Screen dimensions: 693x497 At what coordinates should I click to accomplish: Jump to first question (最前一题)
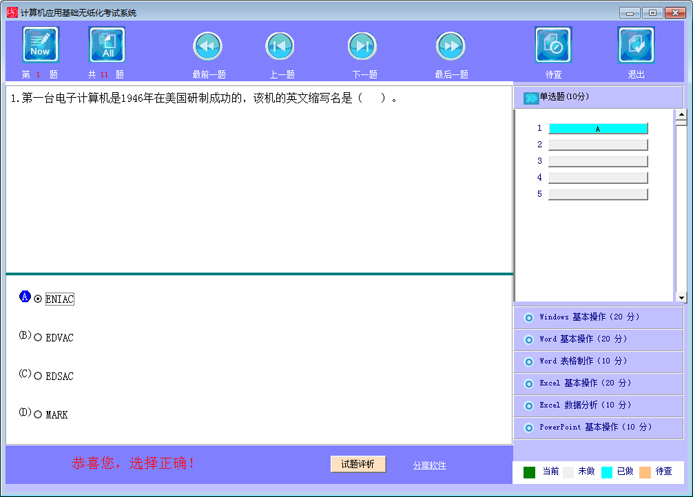click(x=208, y=46)
